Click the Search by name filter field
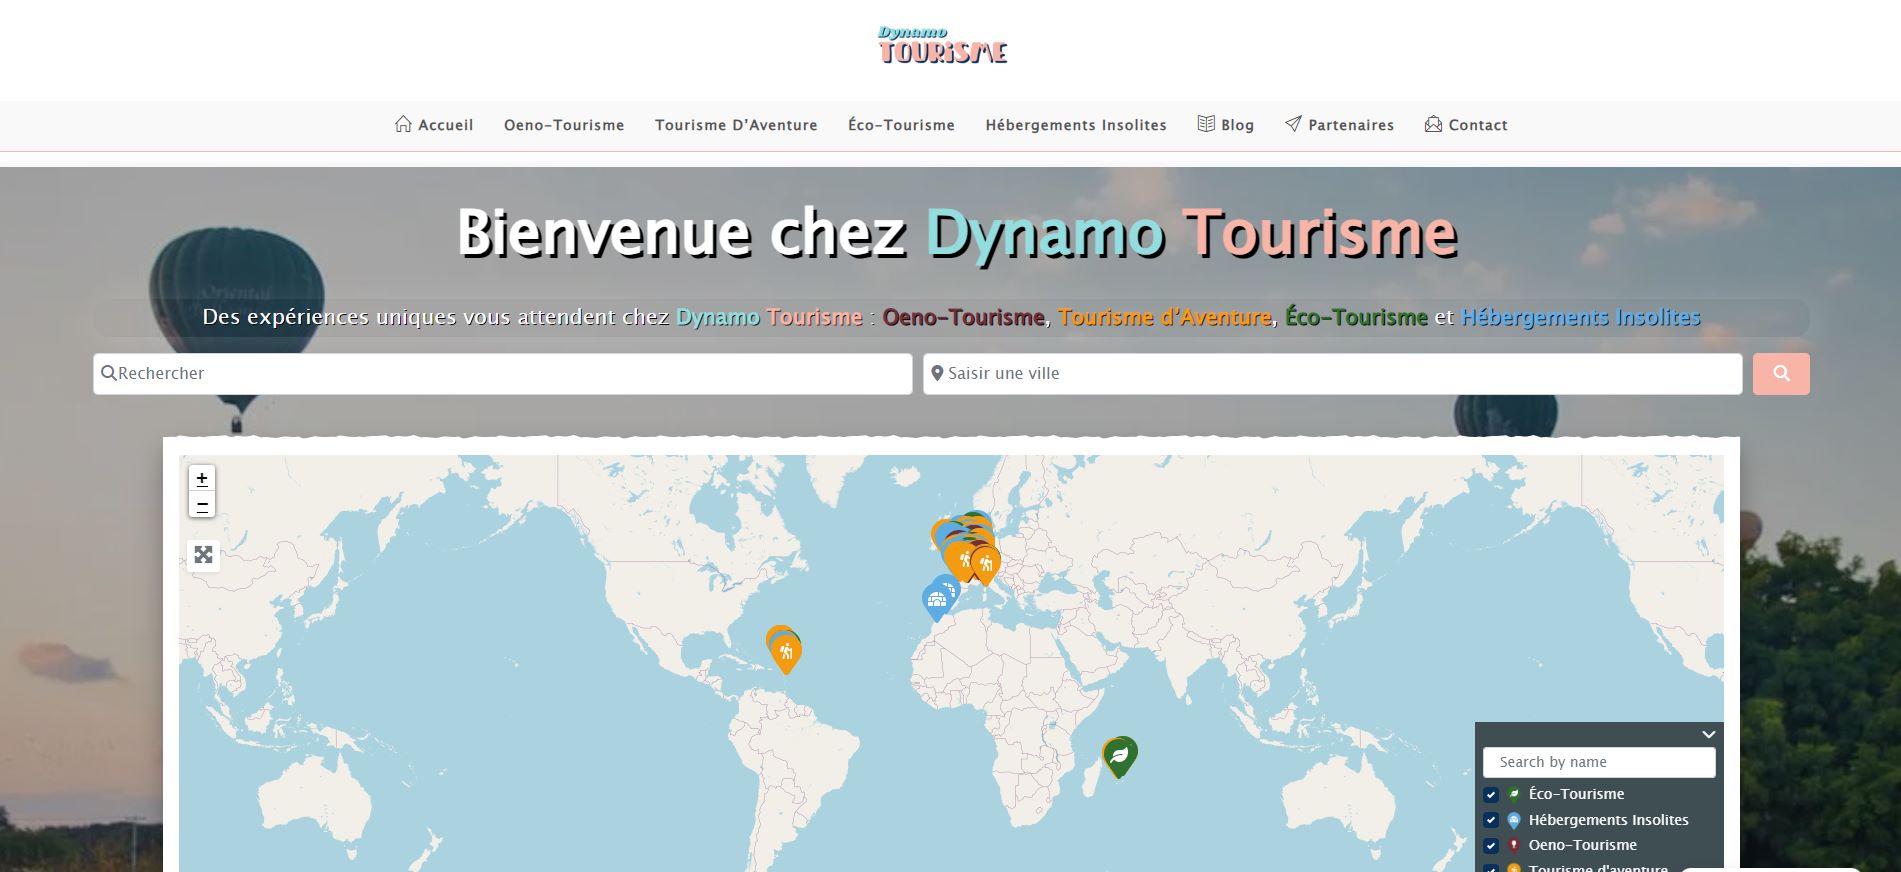The image size is (1901, 872). [x=1599, y=762]
